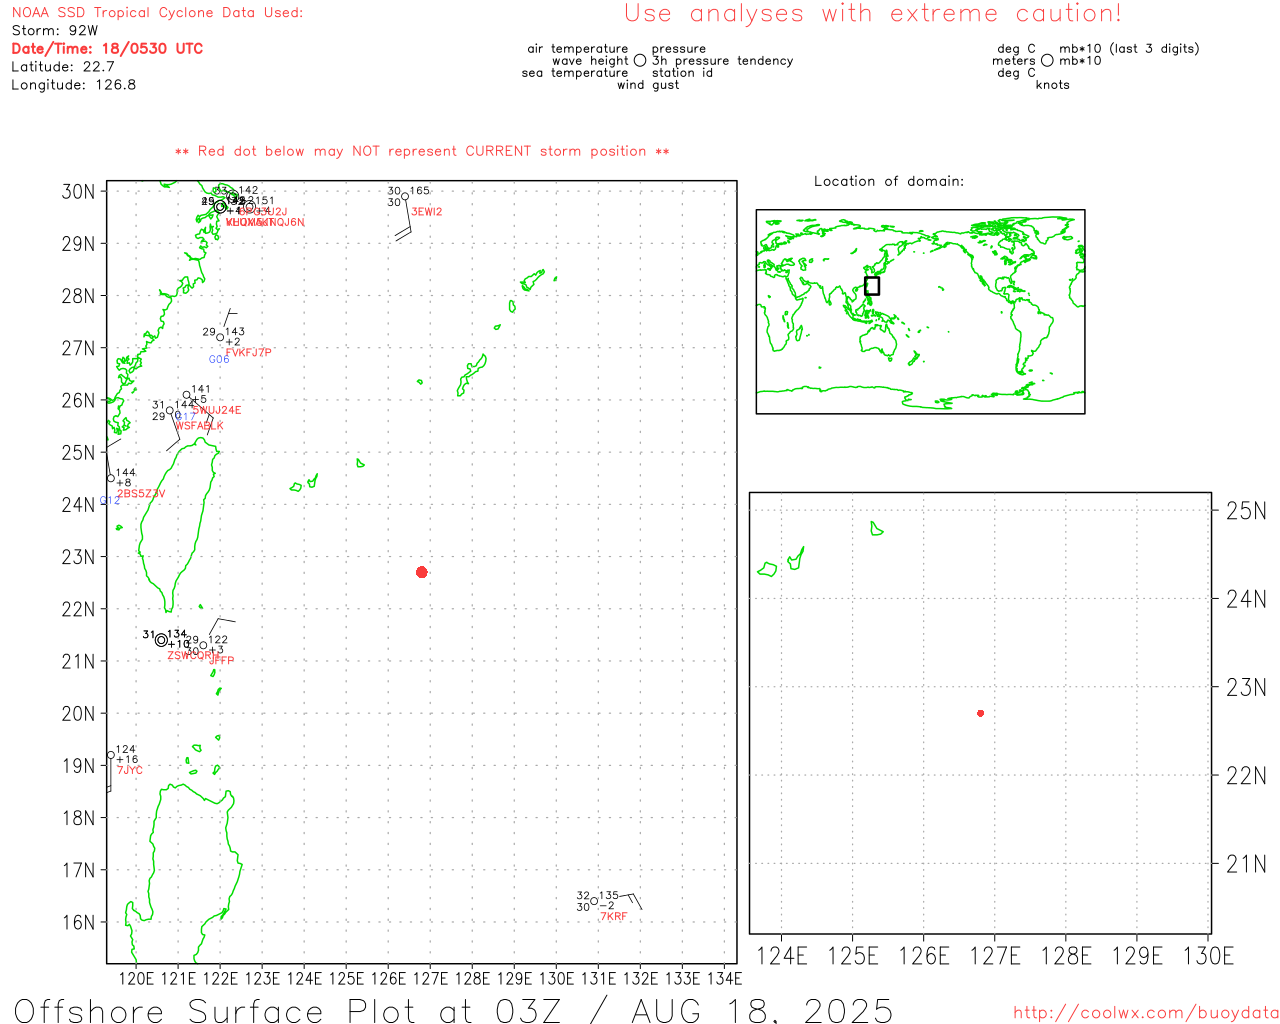
Task: Click the world overview map thumbnail
Action: click(920, 311)
